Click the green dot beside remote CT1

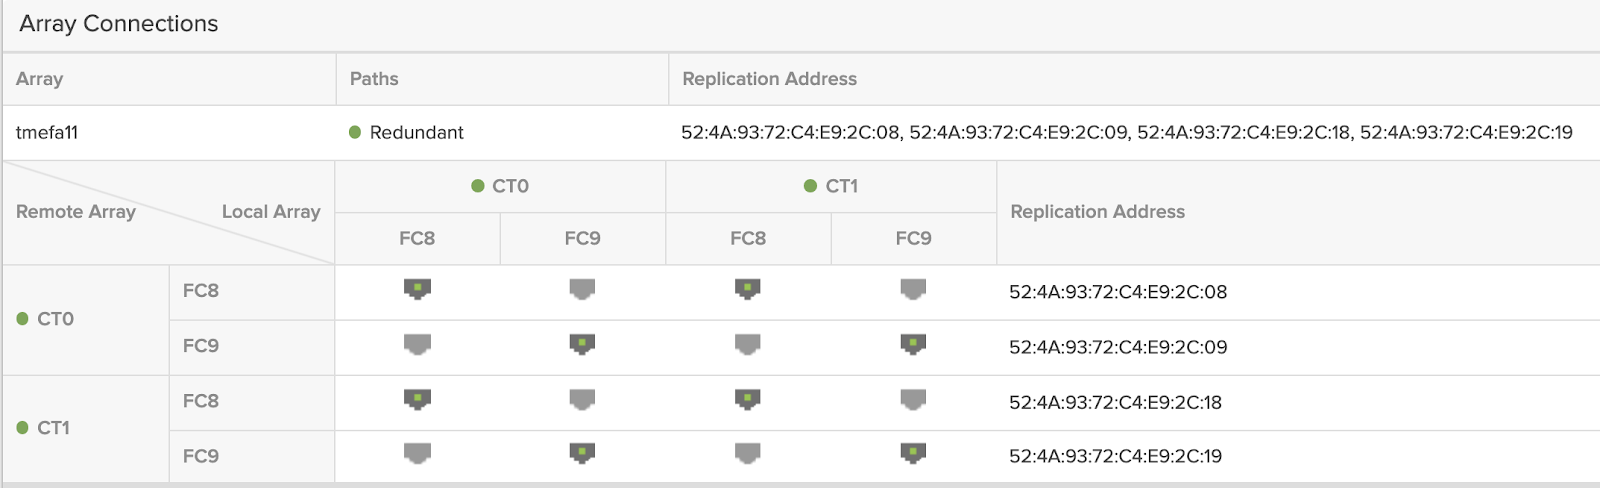23,428
